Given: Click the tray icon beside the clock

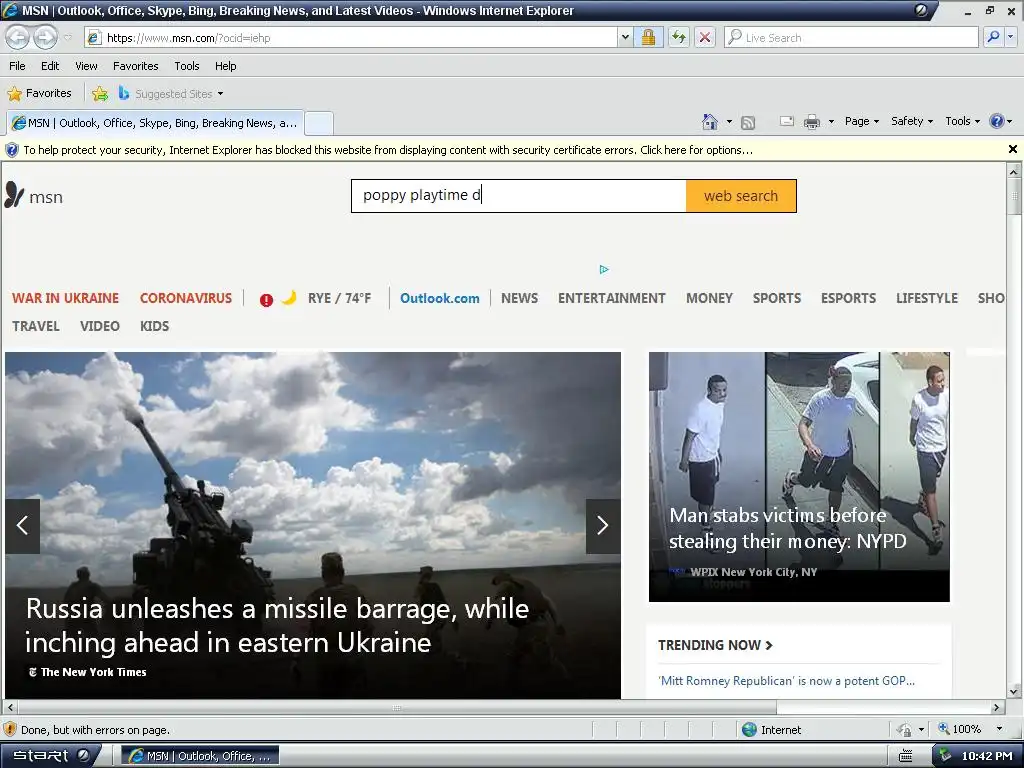Looking at the screenshot, I should click(x=945, y=756).
